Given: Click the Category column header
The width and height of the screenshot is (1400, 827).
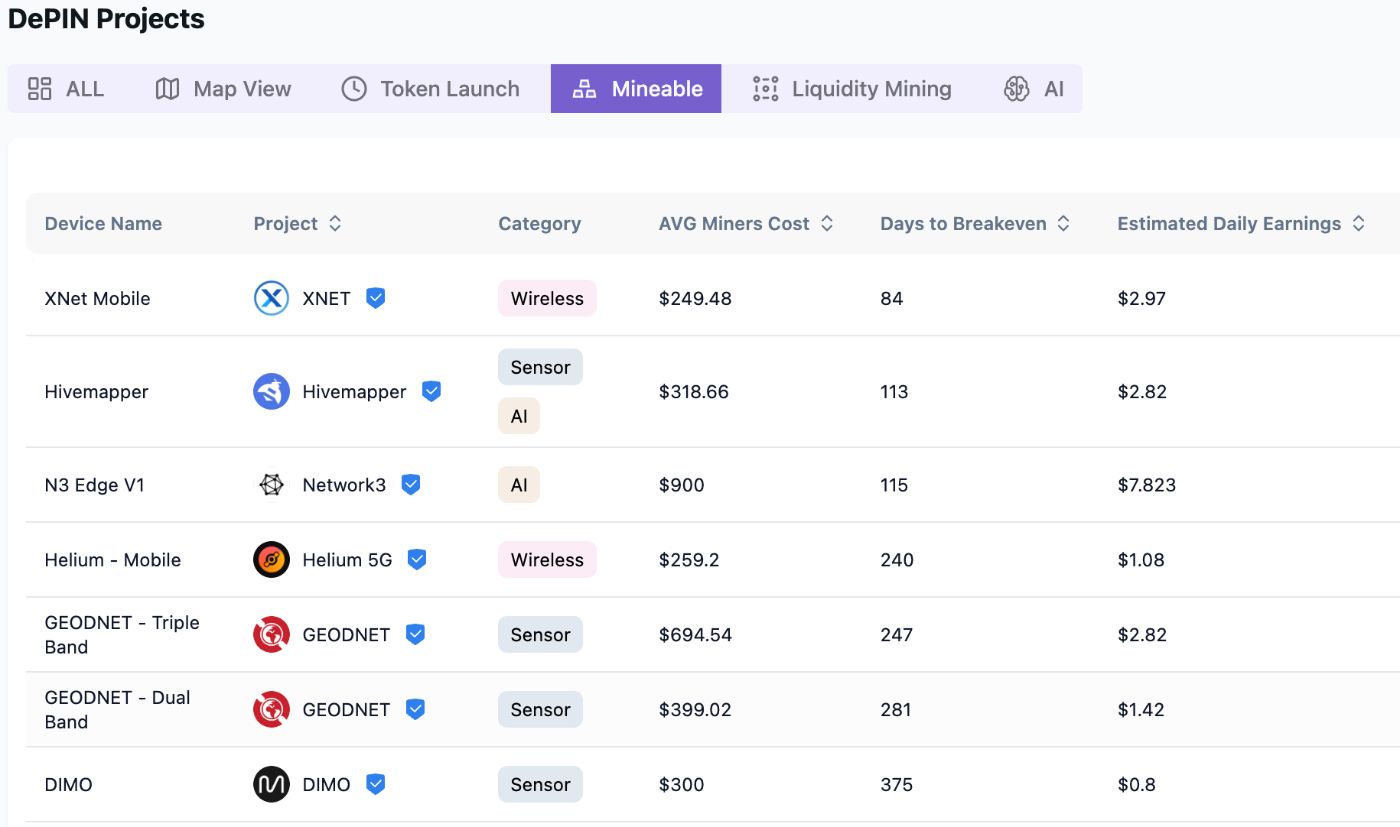Looking at the screenshot, I should click(x=539, y=224).
